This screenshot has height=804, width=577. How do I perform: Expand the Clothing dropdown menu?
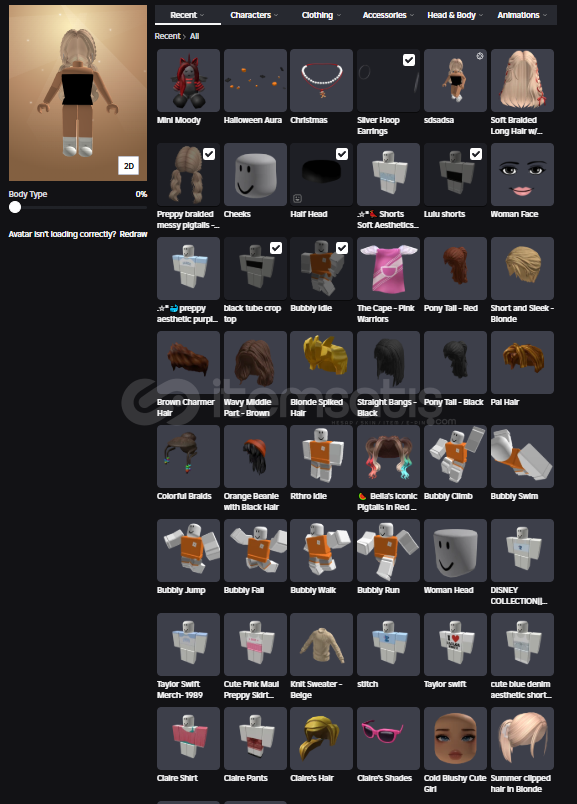click(321, 15)
